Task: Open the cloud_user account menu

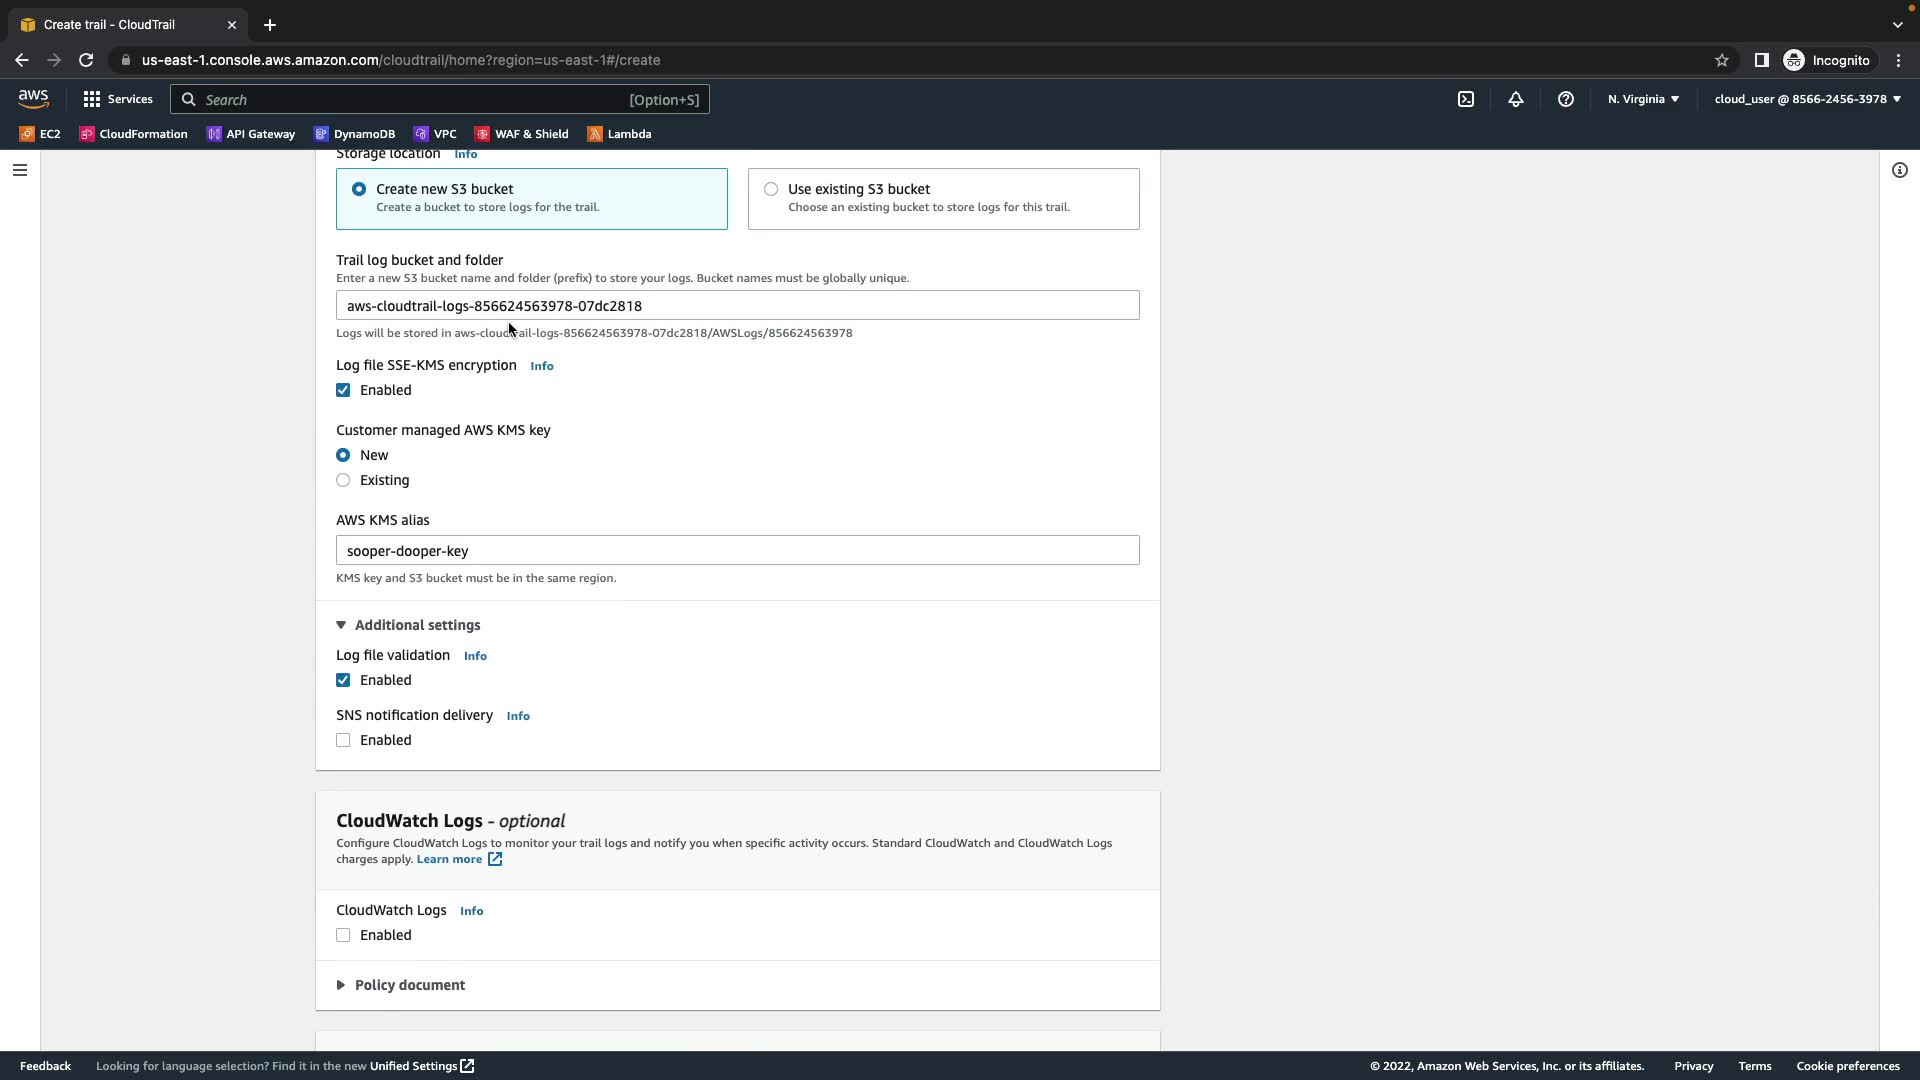Action: point(1807,99)
